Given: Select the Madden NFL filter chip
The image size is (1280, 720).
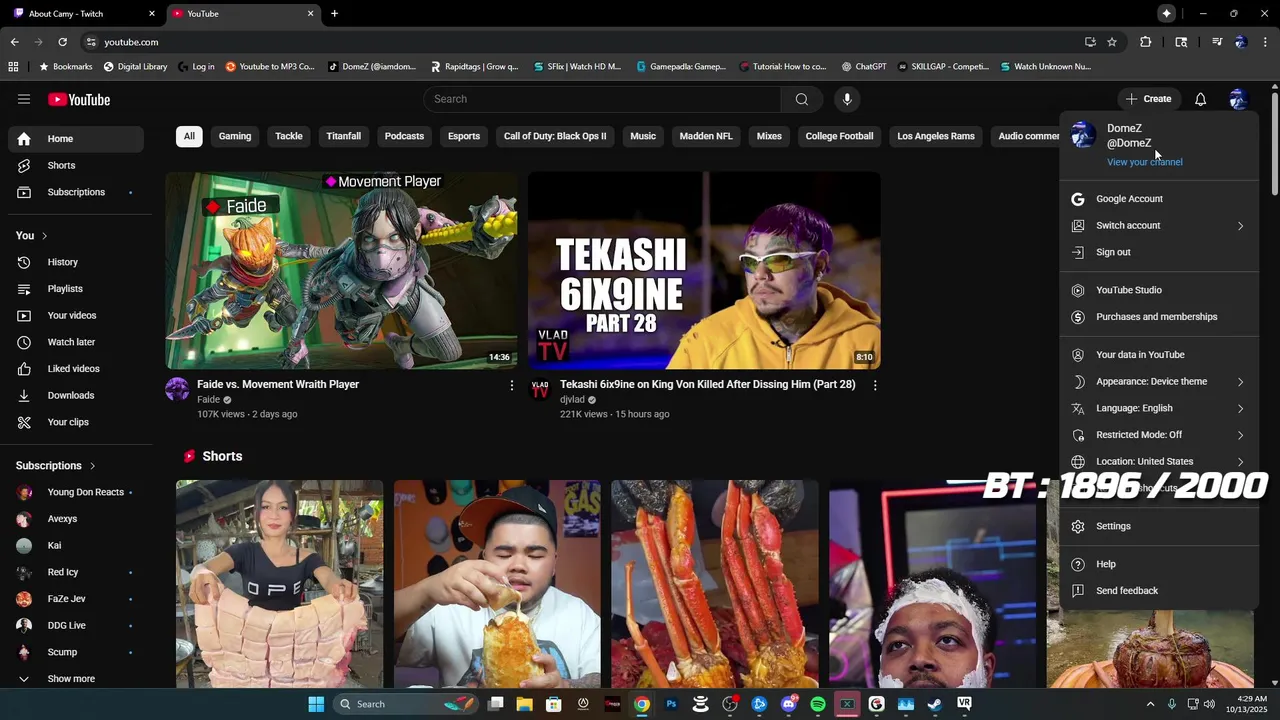Looking at the screenshot, I should (706, 136).
